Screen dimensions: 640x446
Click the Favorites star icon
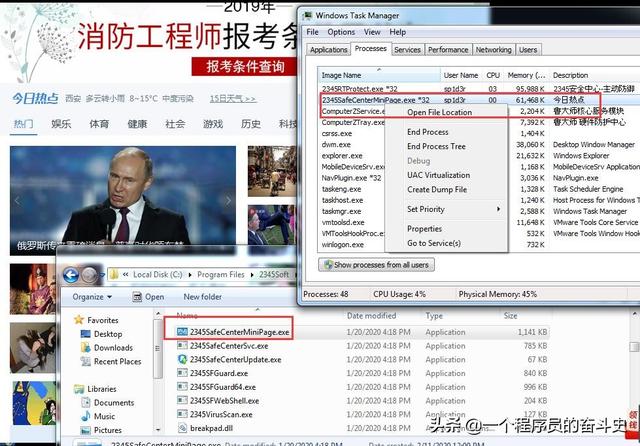click(79, 320)
